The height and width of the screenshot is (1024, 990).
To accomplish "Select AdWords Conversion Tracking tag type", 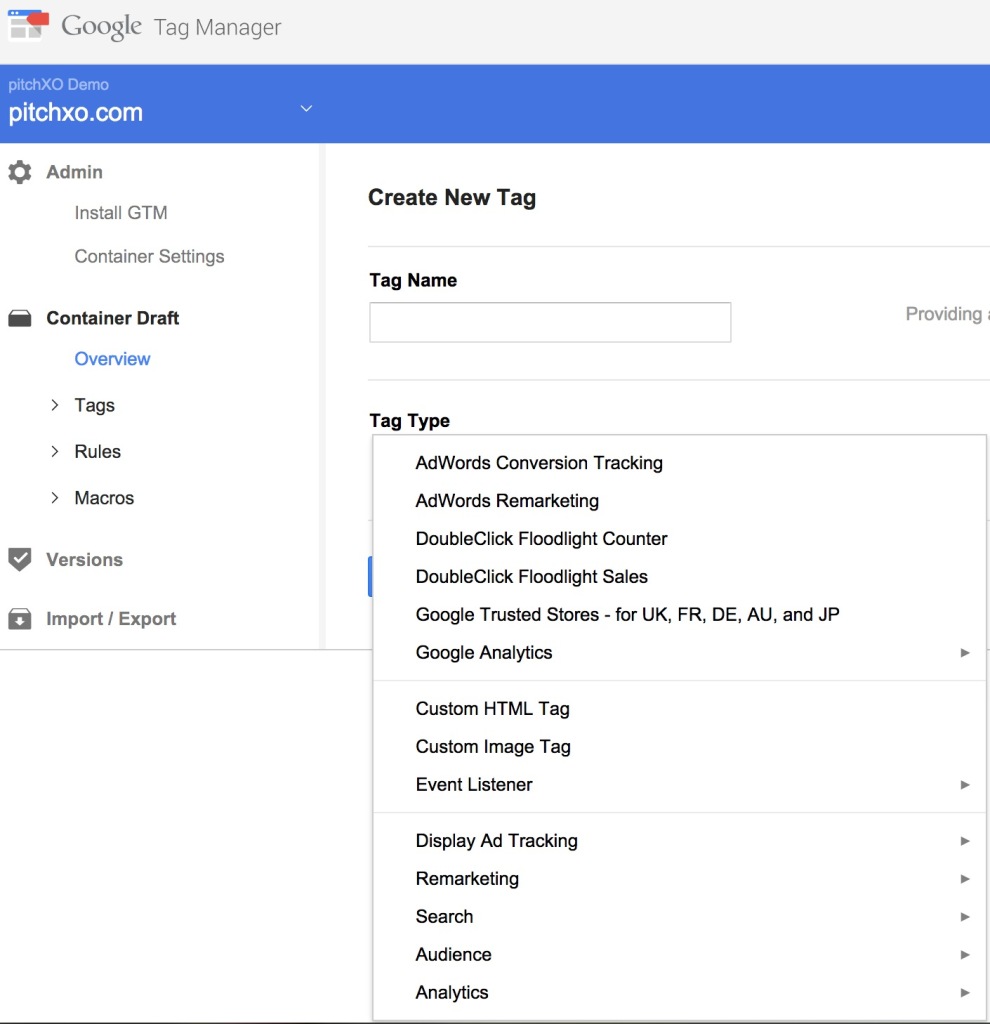I will click(x=679, y=463).
